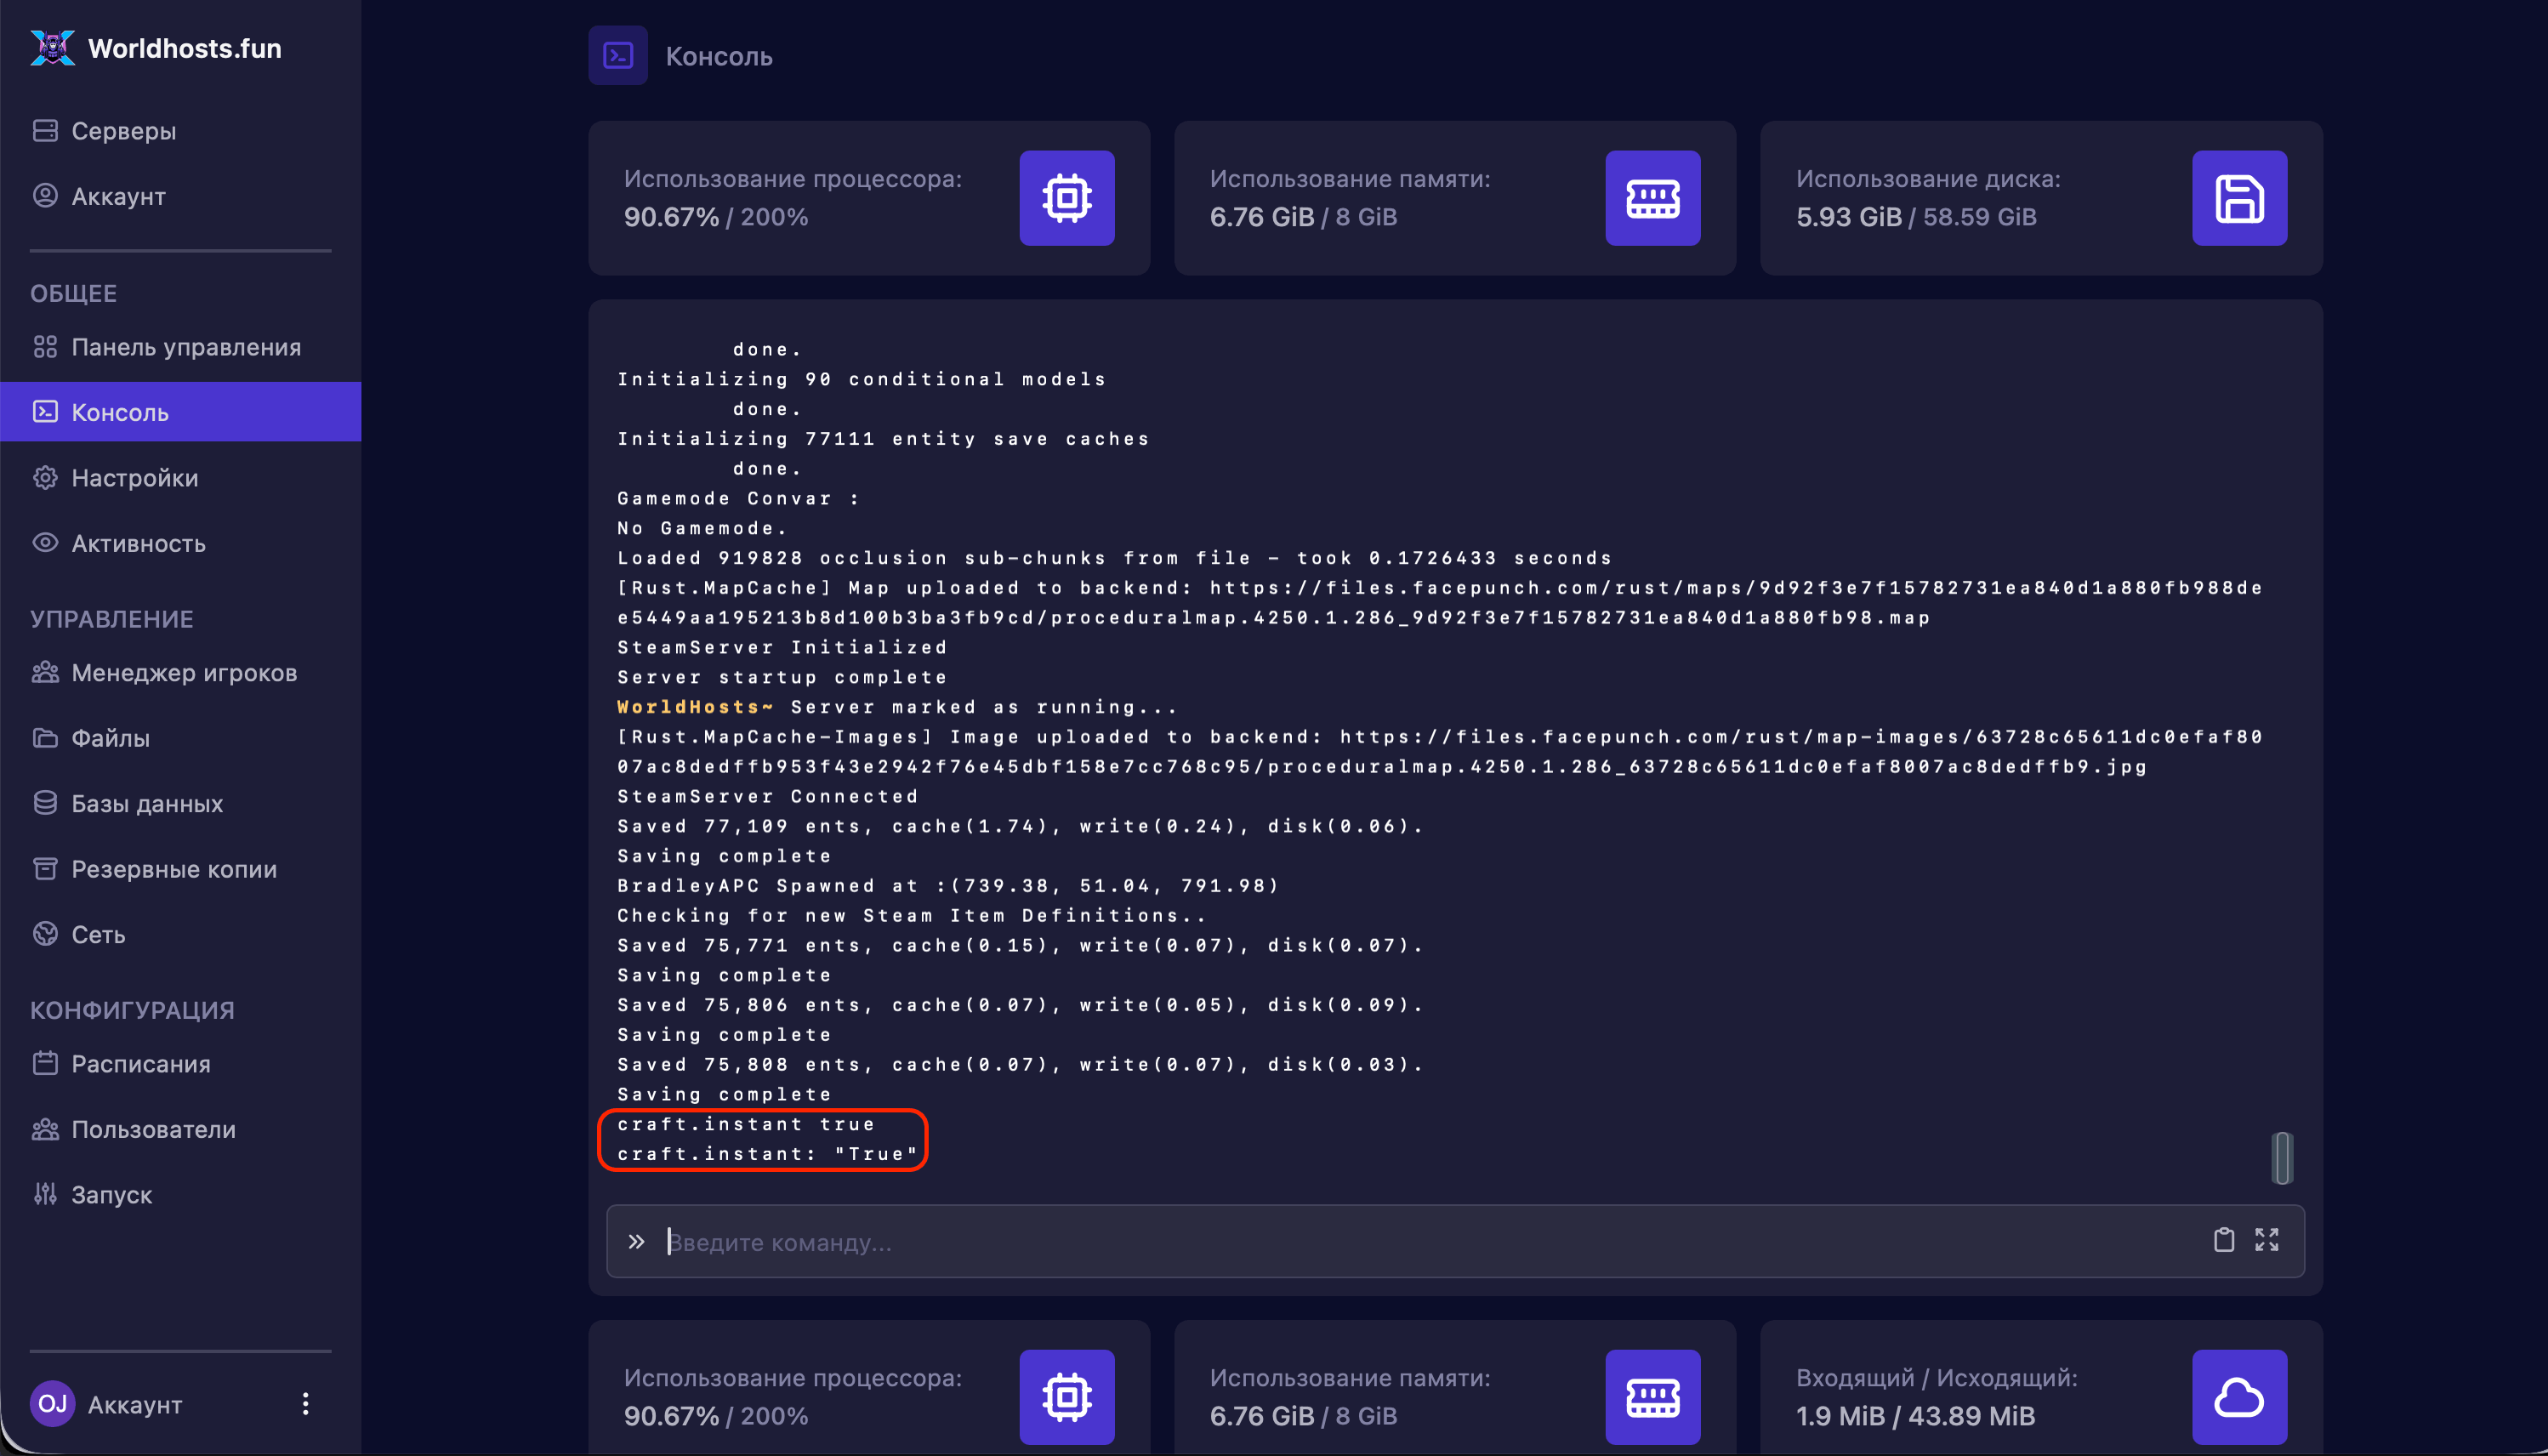Click the Резервные копии archive icon

(x=45, y=869)
